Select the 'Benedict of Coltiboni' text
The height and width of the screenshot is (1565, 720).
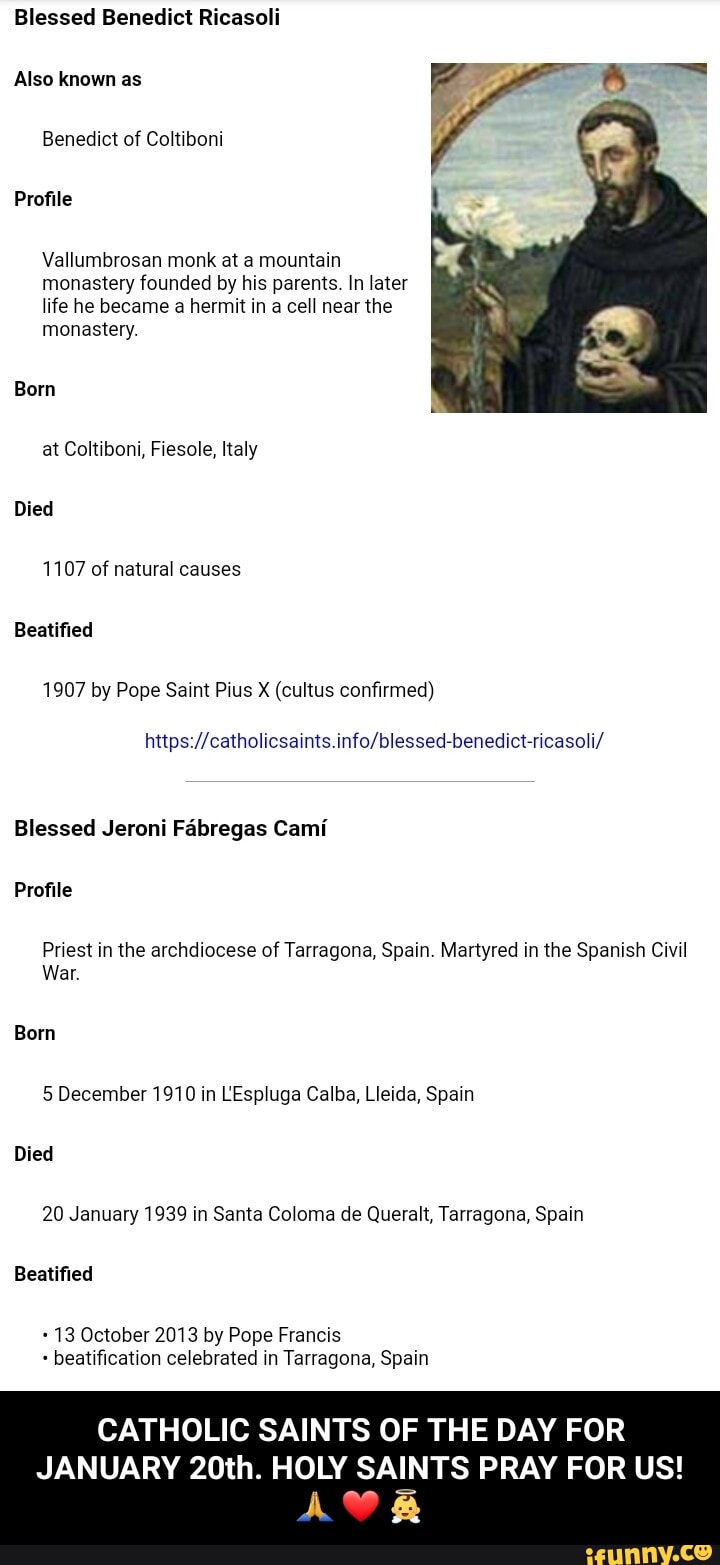[132, 139]
